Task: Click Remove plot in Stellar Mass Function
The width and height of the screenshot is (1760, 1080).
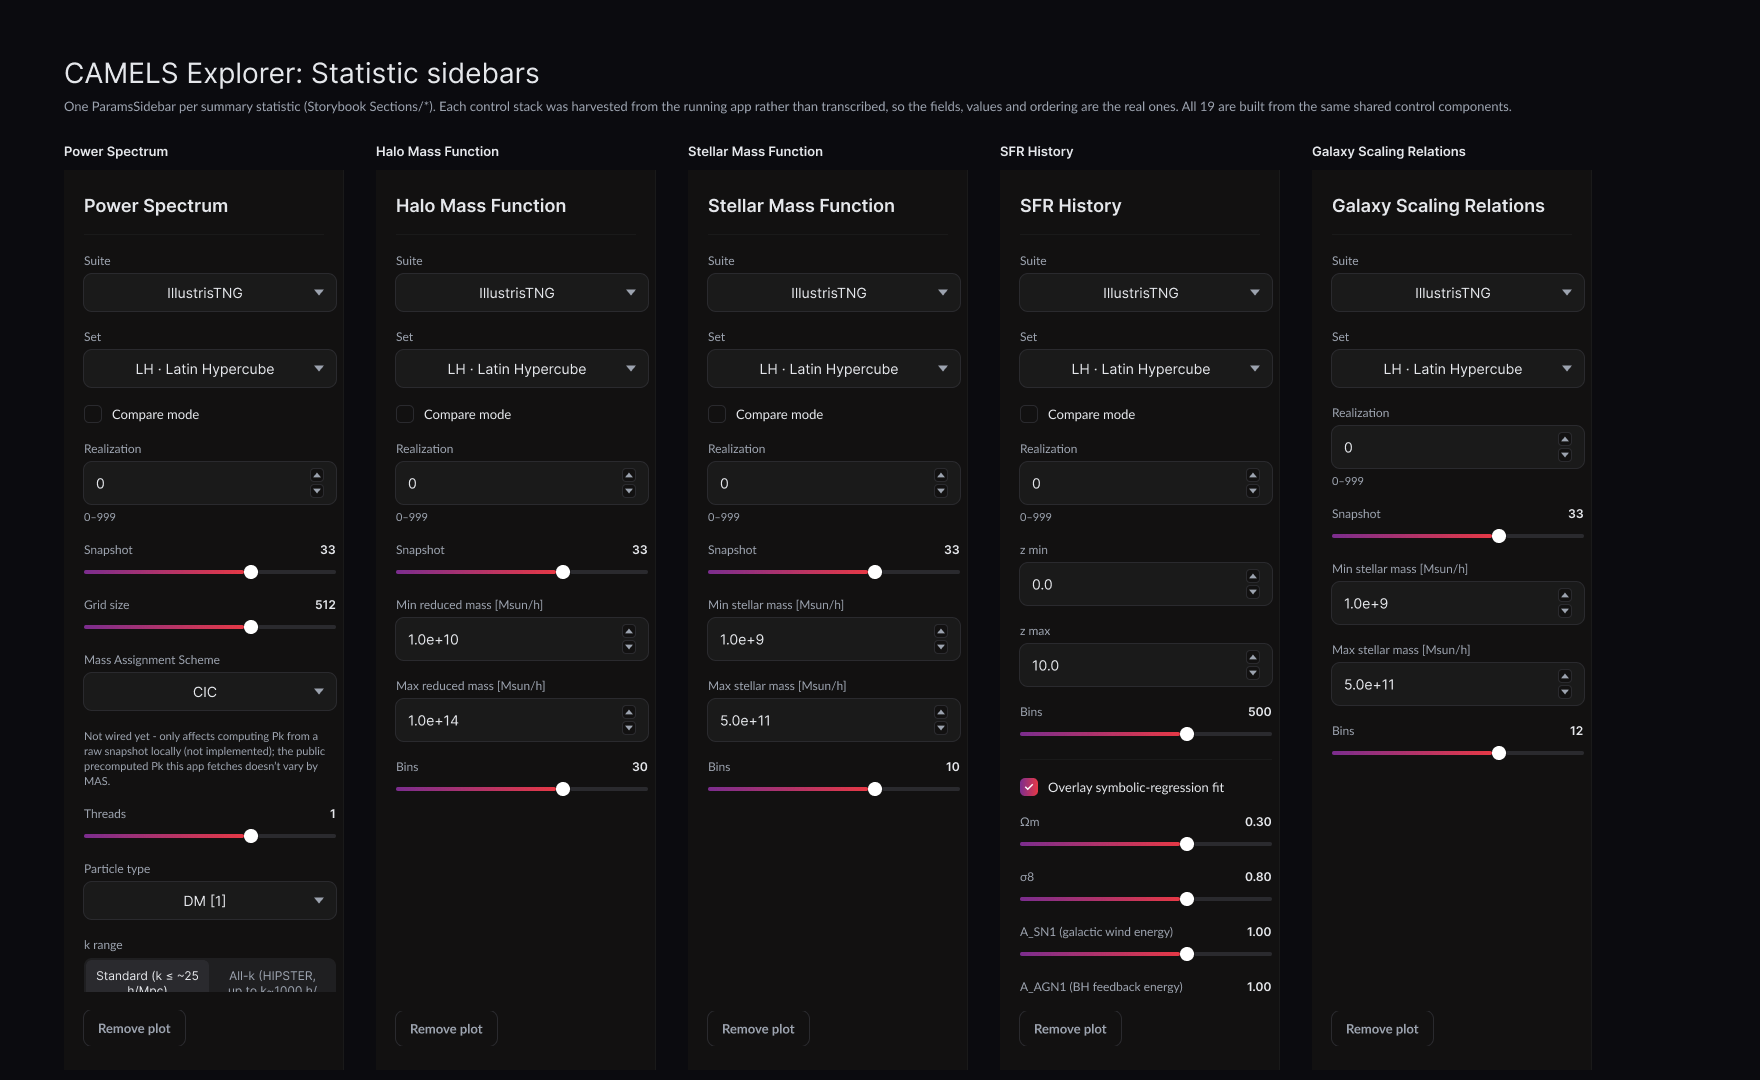Action: click(x=758, y=1029)
